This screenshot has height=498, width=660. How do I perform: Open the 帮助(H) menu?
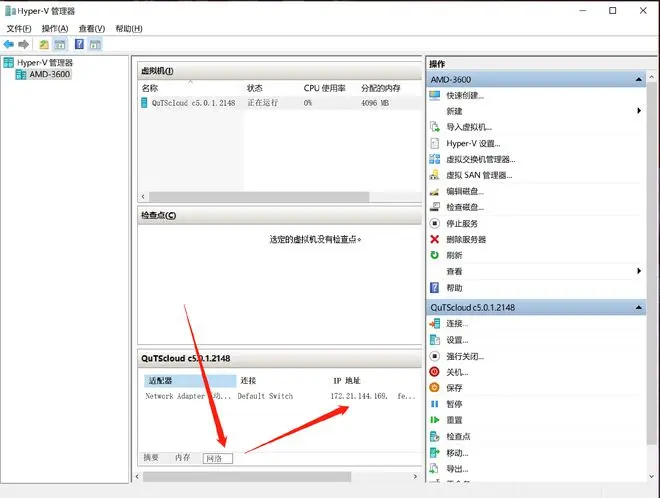[x=129, y=29]
